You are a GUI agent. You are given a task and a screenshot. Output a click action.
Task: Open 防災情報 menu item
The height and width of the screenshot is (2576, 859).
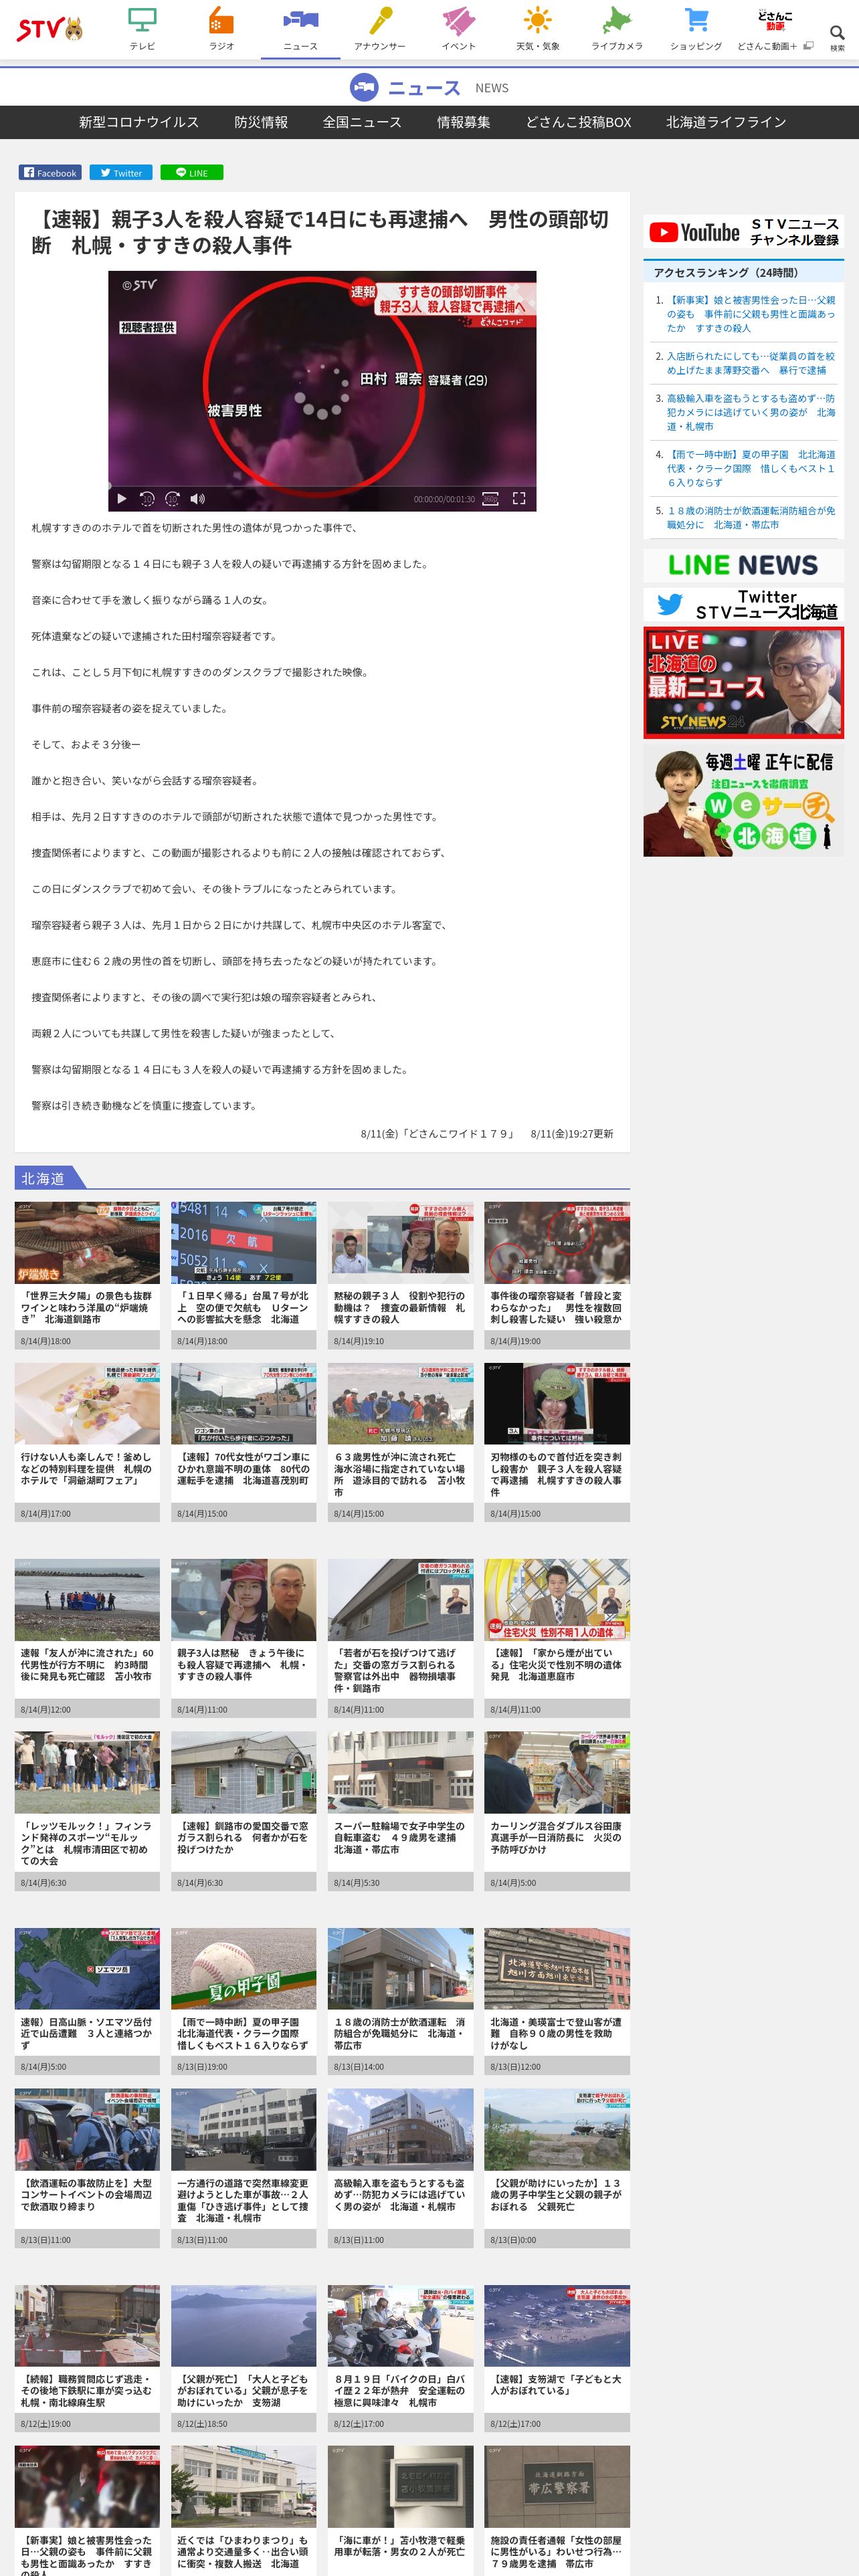pos(261,122)
